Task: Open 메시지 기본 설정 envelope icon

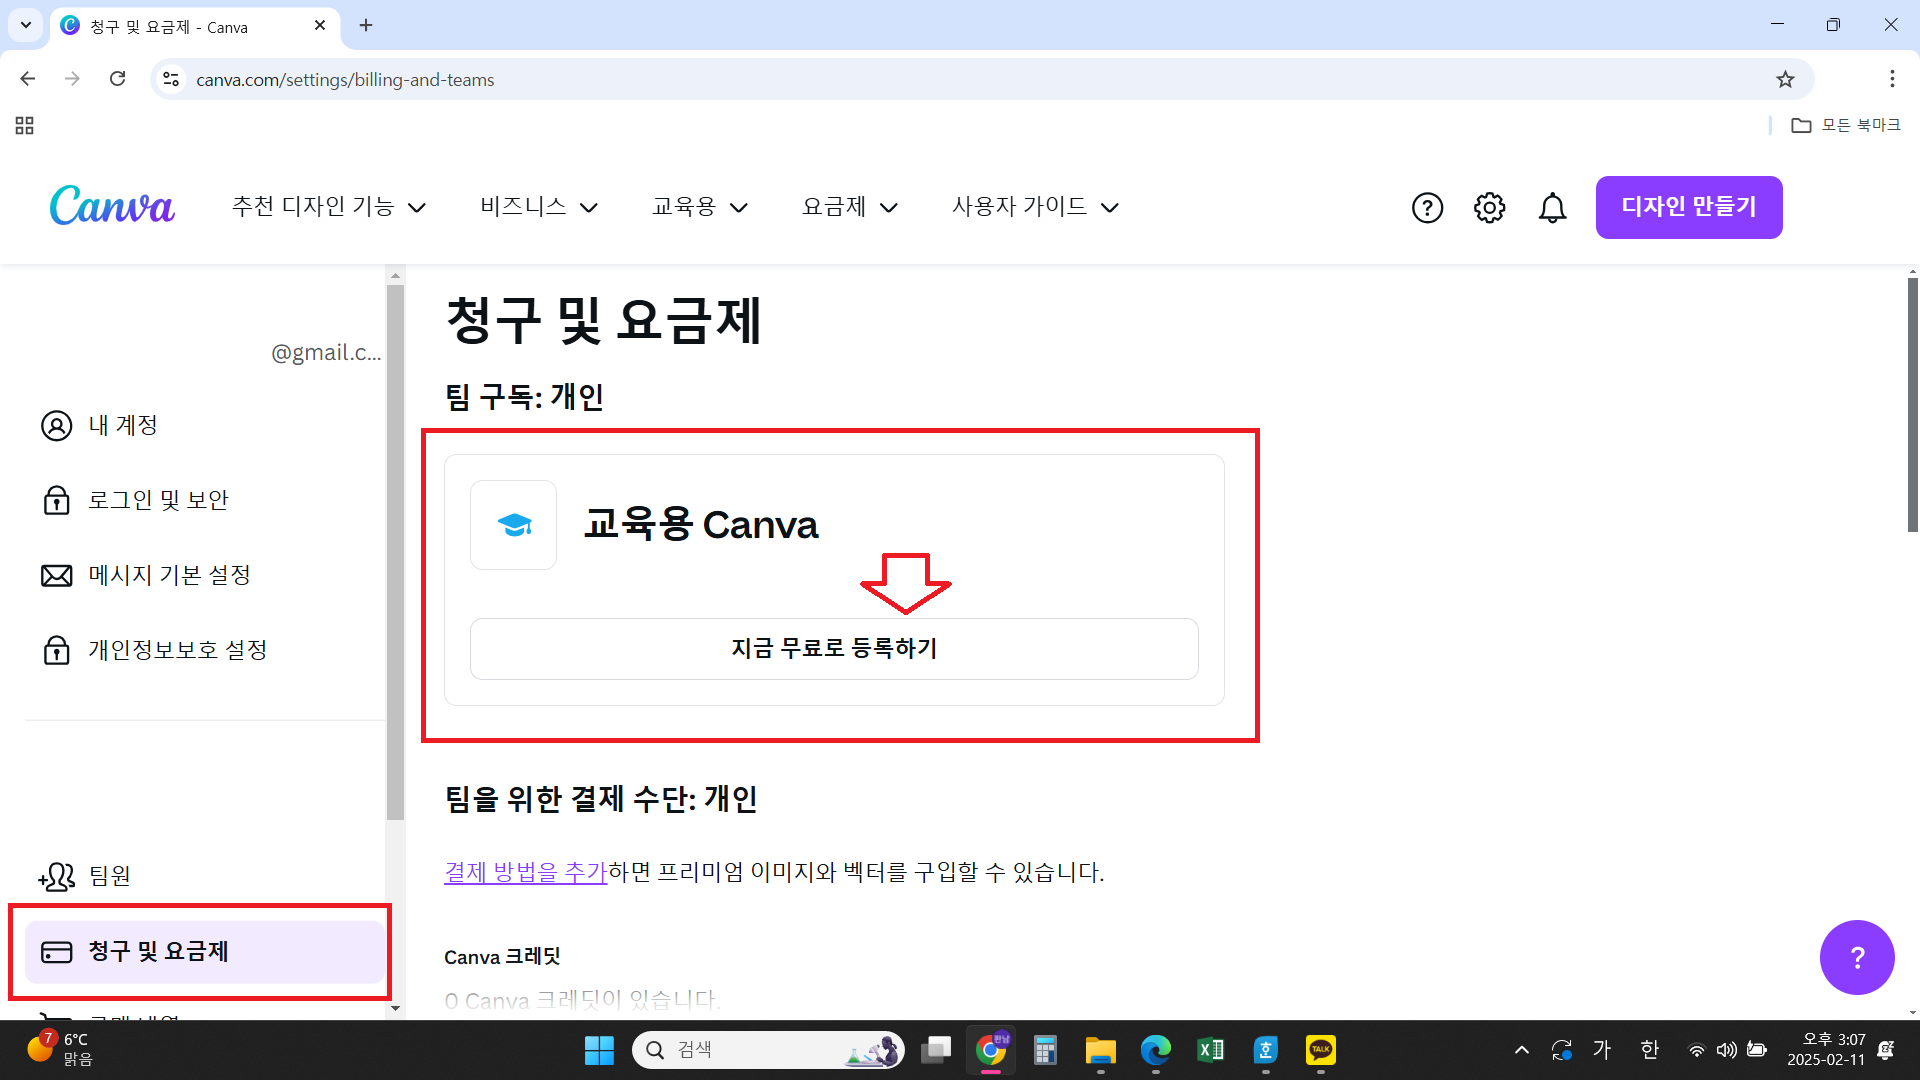Action: click(56, 575)
